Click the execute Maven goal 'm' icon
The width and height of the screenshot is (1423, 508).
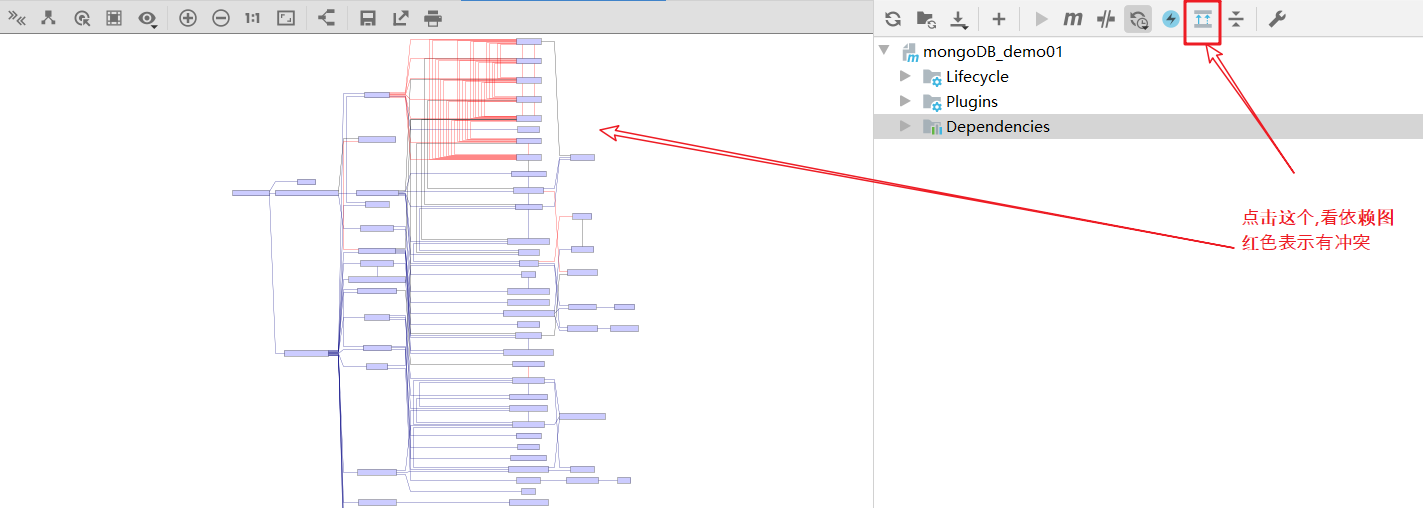click(1073, 18)
